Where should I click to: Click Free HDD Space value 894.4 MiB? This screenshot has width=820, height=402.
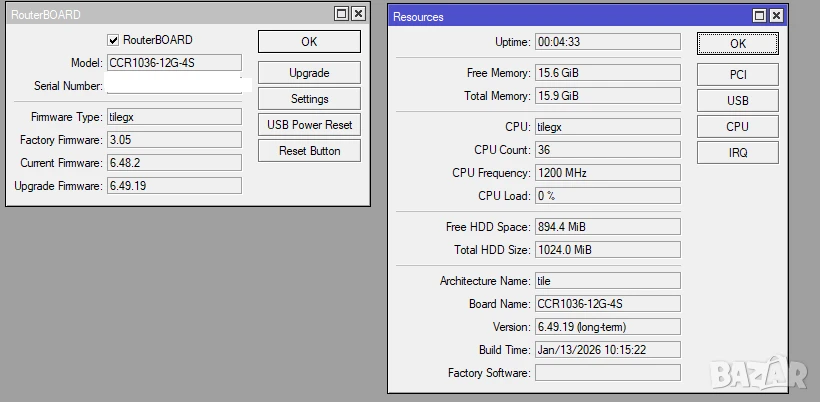point(608,227)
